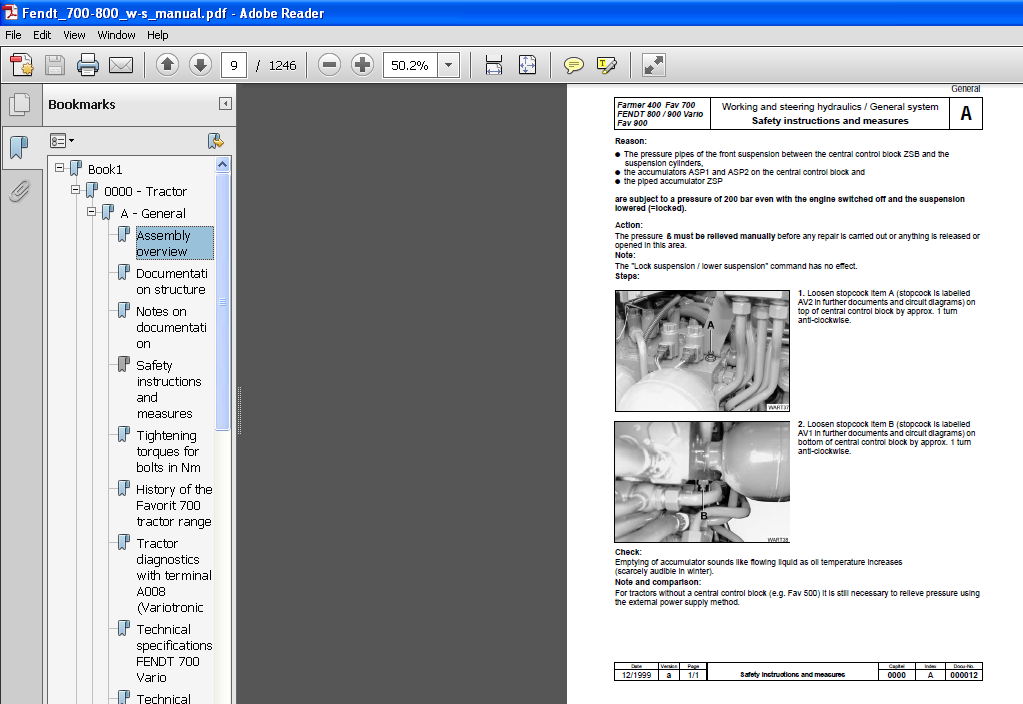The image size is (1023, 704).
Task: Click the page heading 'Safety instructions and measures'
Action: pyautogui.click(x=830, y=121)
